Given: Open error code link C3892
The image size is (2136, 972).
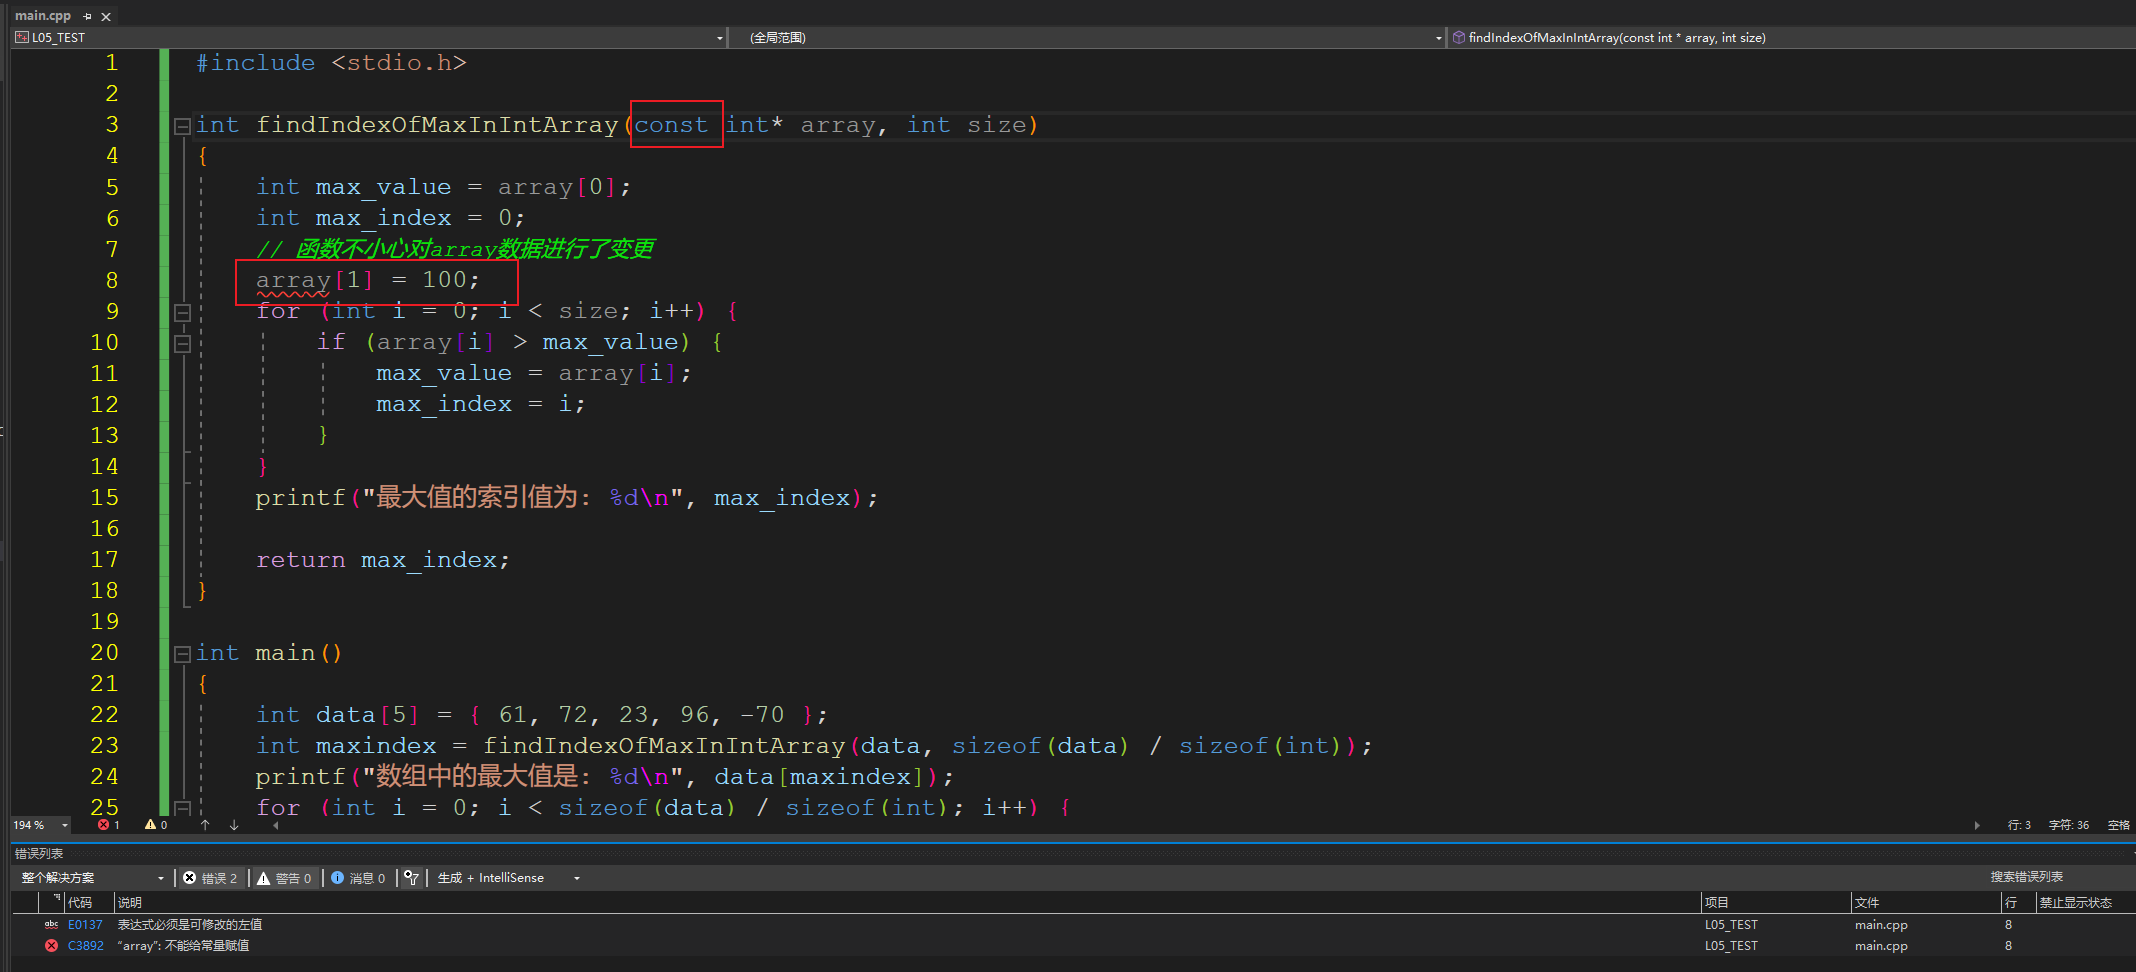Looking at the screenshot, I should (85, 945).
